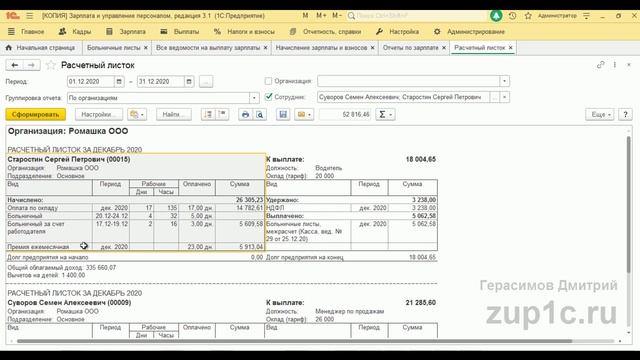
Task: Expand the Организация field dropdown
Action: (x=504, y=81)
